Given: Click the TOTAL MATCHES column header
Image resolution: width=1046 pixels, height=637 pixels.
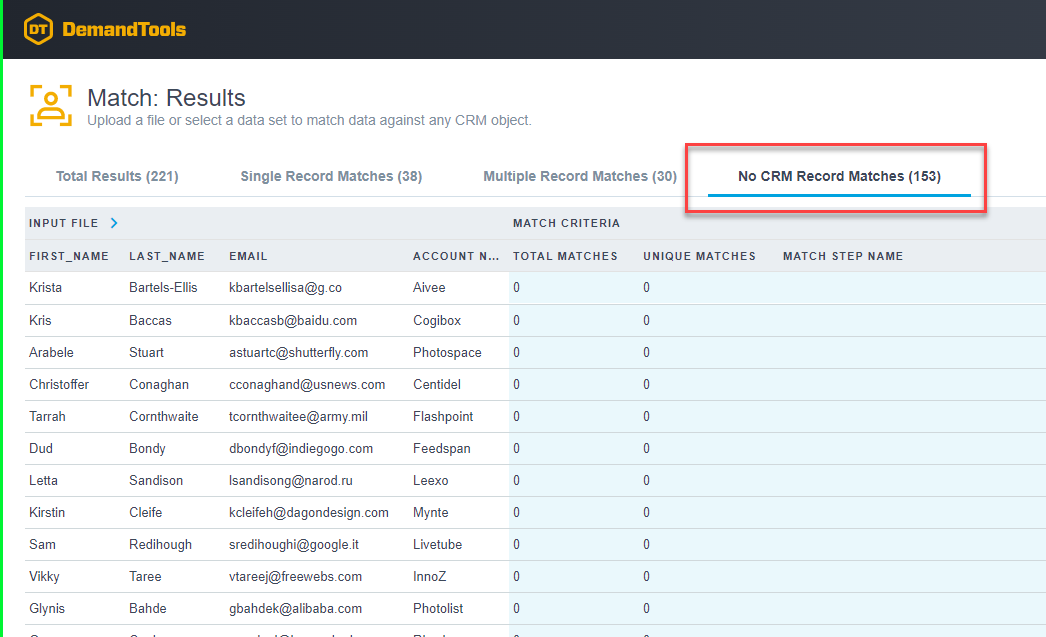Looking at the screenshot, I should (565, 256).
